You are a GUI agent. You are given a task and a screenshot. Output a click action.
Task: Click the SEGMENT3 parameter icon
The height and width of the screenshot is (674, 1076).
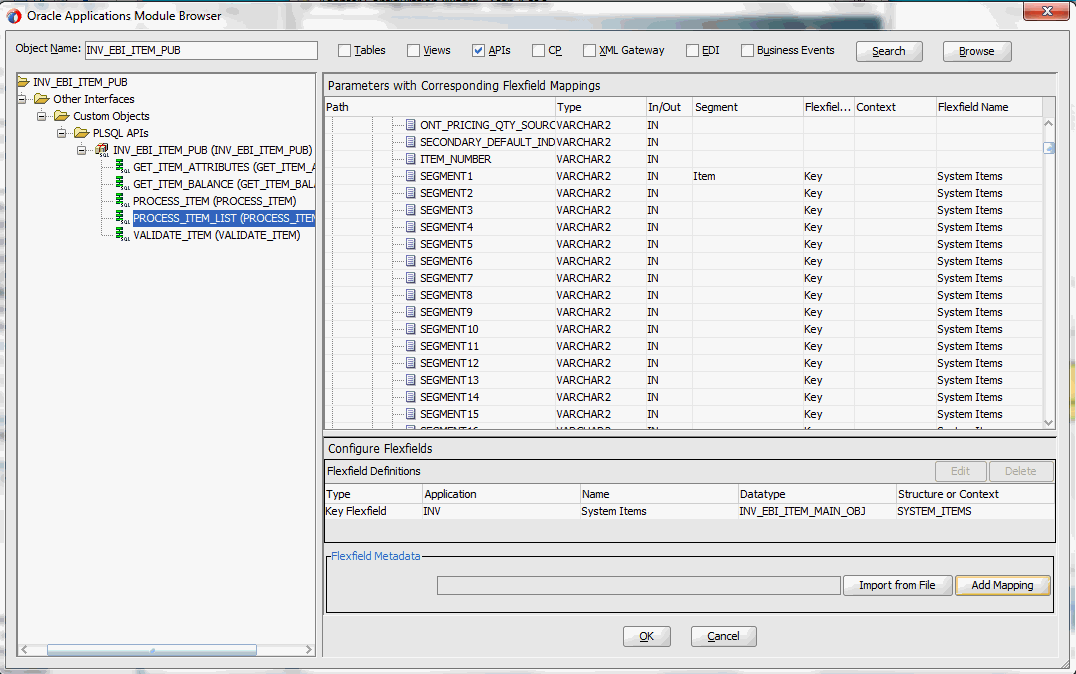410,210
